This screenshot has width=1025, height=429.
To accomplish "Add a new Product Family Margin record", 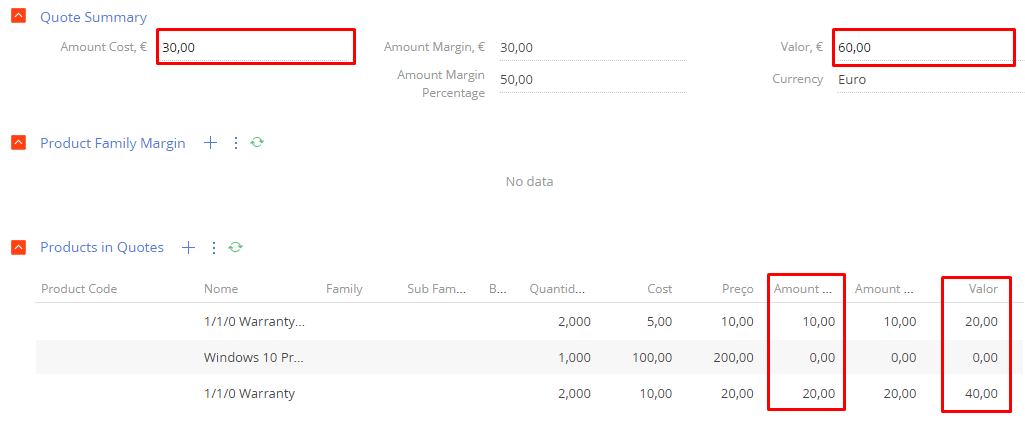I will coord(210,143).
